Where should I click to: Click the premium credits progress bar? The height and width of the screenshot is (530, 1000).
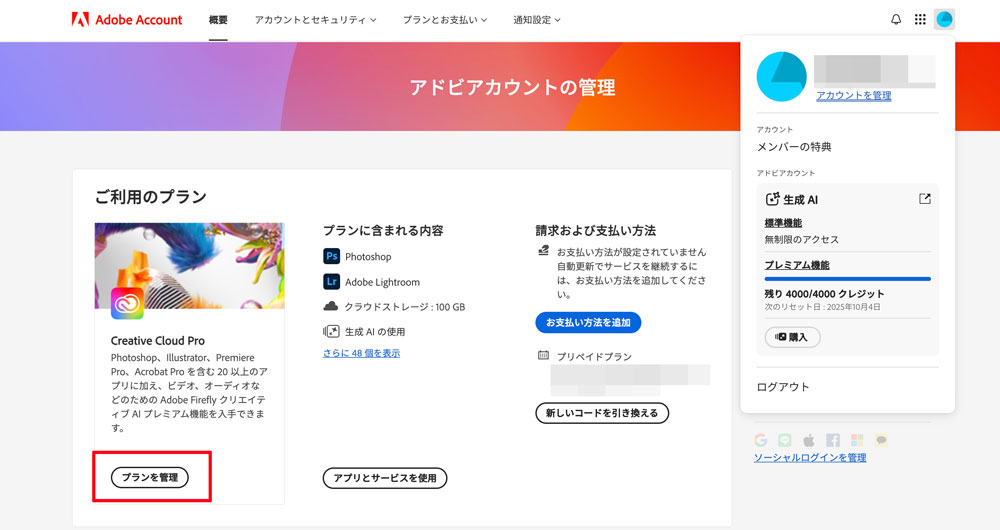847,279
